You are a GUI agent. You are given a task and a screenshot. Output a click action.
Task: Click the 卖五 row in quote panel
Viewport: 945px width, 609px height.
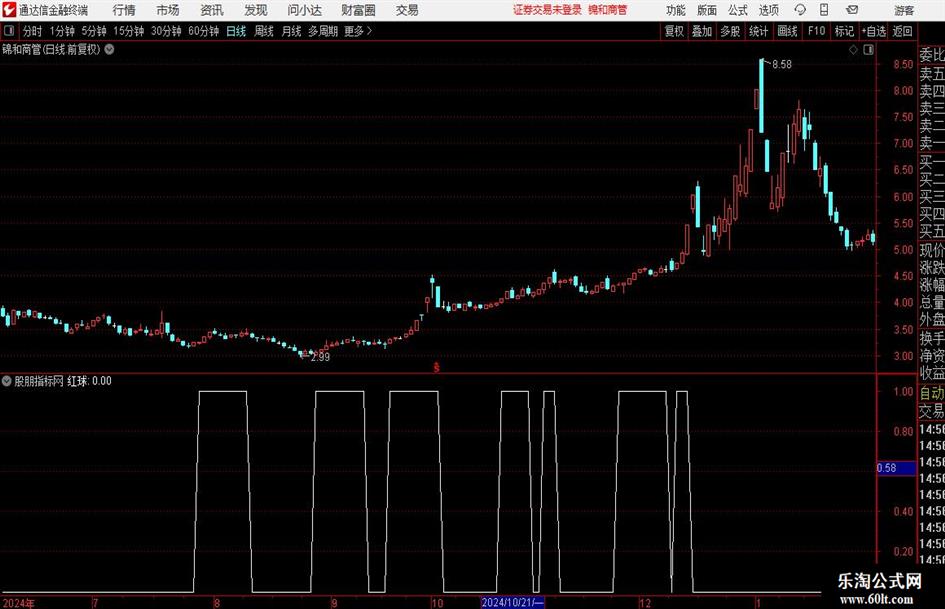pyautogui.click(x=932, y=74)
